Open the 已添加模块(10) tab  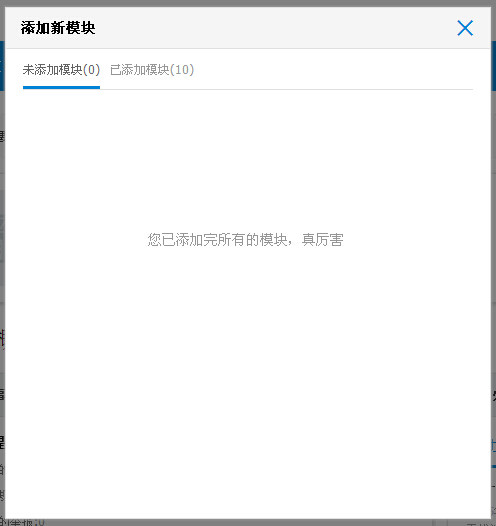(x=152, y=70)
